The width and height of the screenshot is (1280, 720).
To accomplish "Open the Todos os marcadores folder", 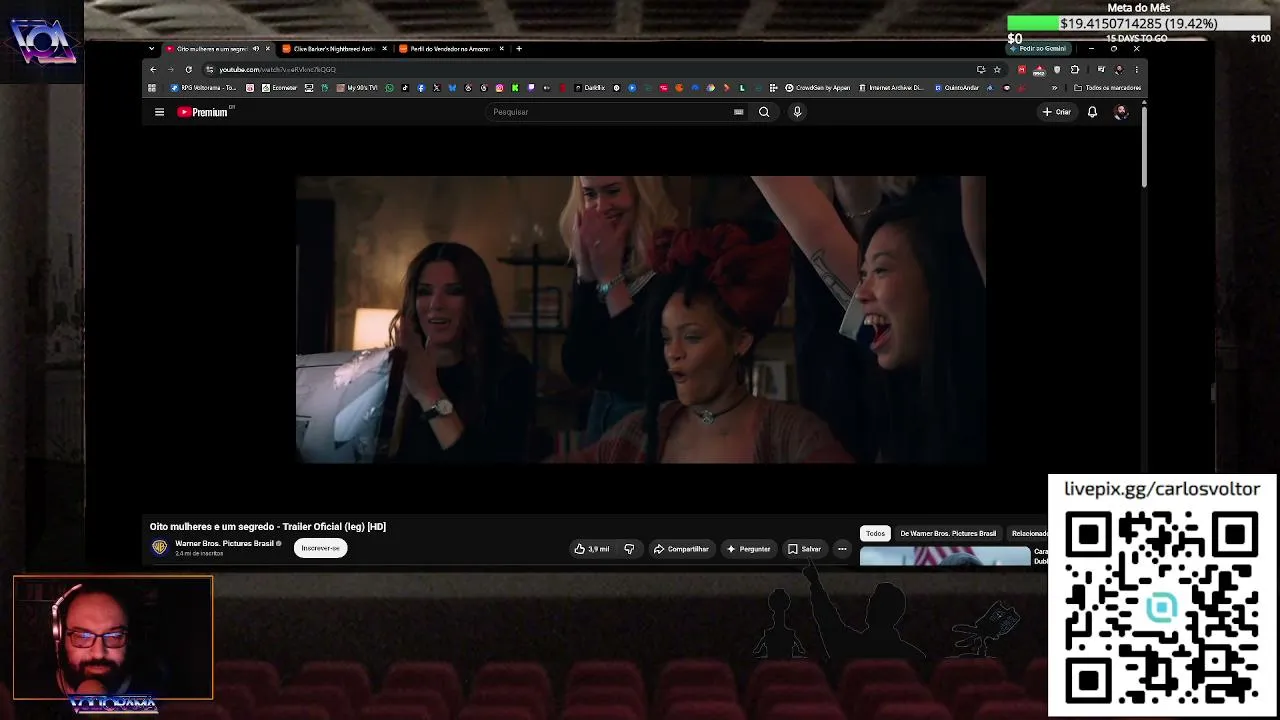I will pos(1107,88).
